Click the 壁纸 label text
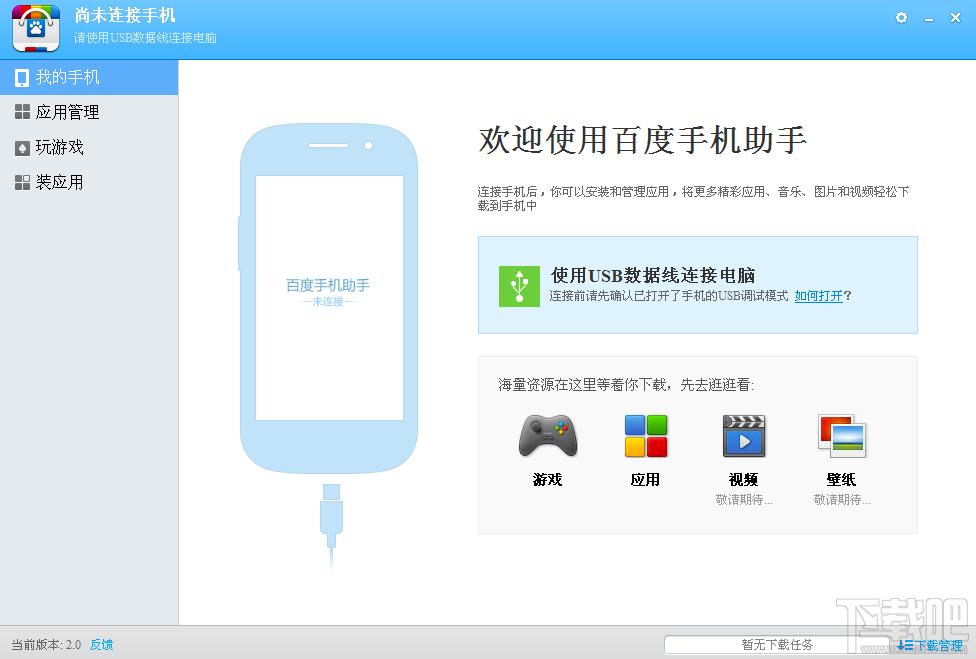Viewport: 976px width, 659px height. tap(842, 479)
